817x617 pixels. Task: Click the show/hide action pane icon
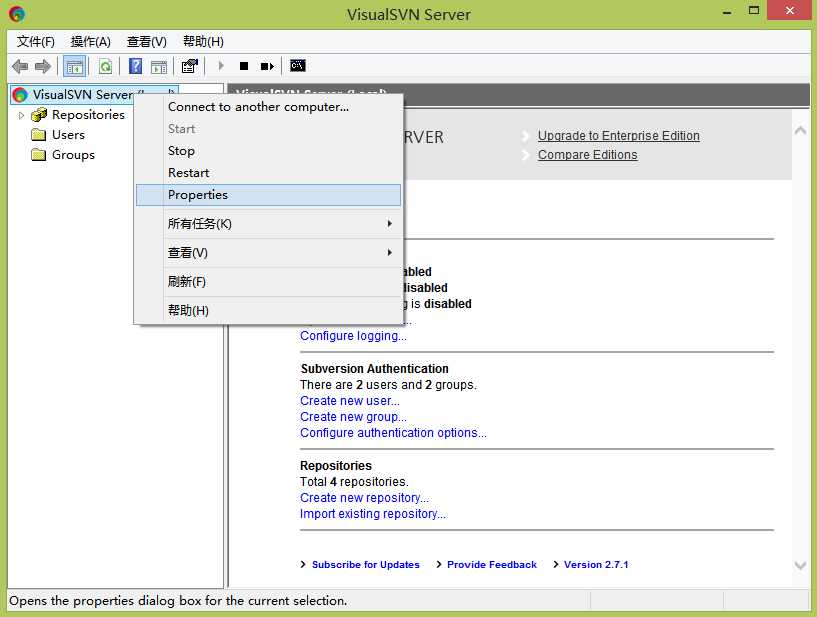pyautogui.click(x=159, y=66)
